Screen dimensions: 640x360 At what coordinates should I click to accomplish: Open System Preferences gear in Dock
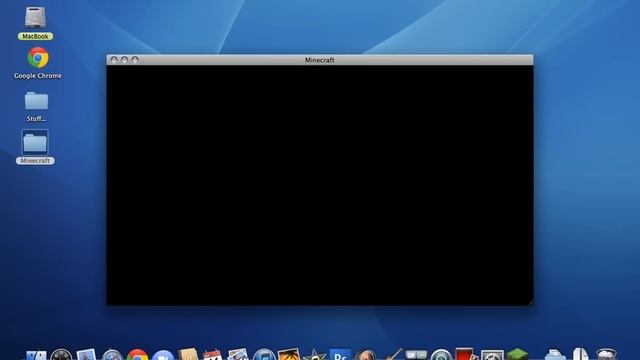(x=492, y=355)
